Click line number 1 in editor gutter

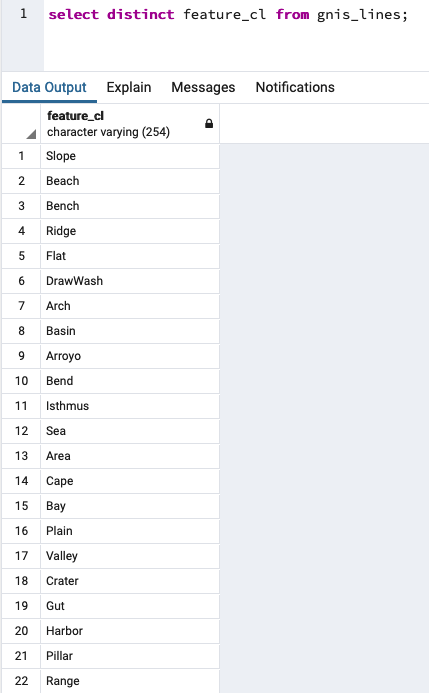point(23,14)
